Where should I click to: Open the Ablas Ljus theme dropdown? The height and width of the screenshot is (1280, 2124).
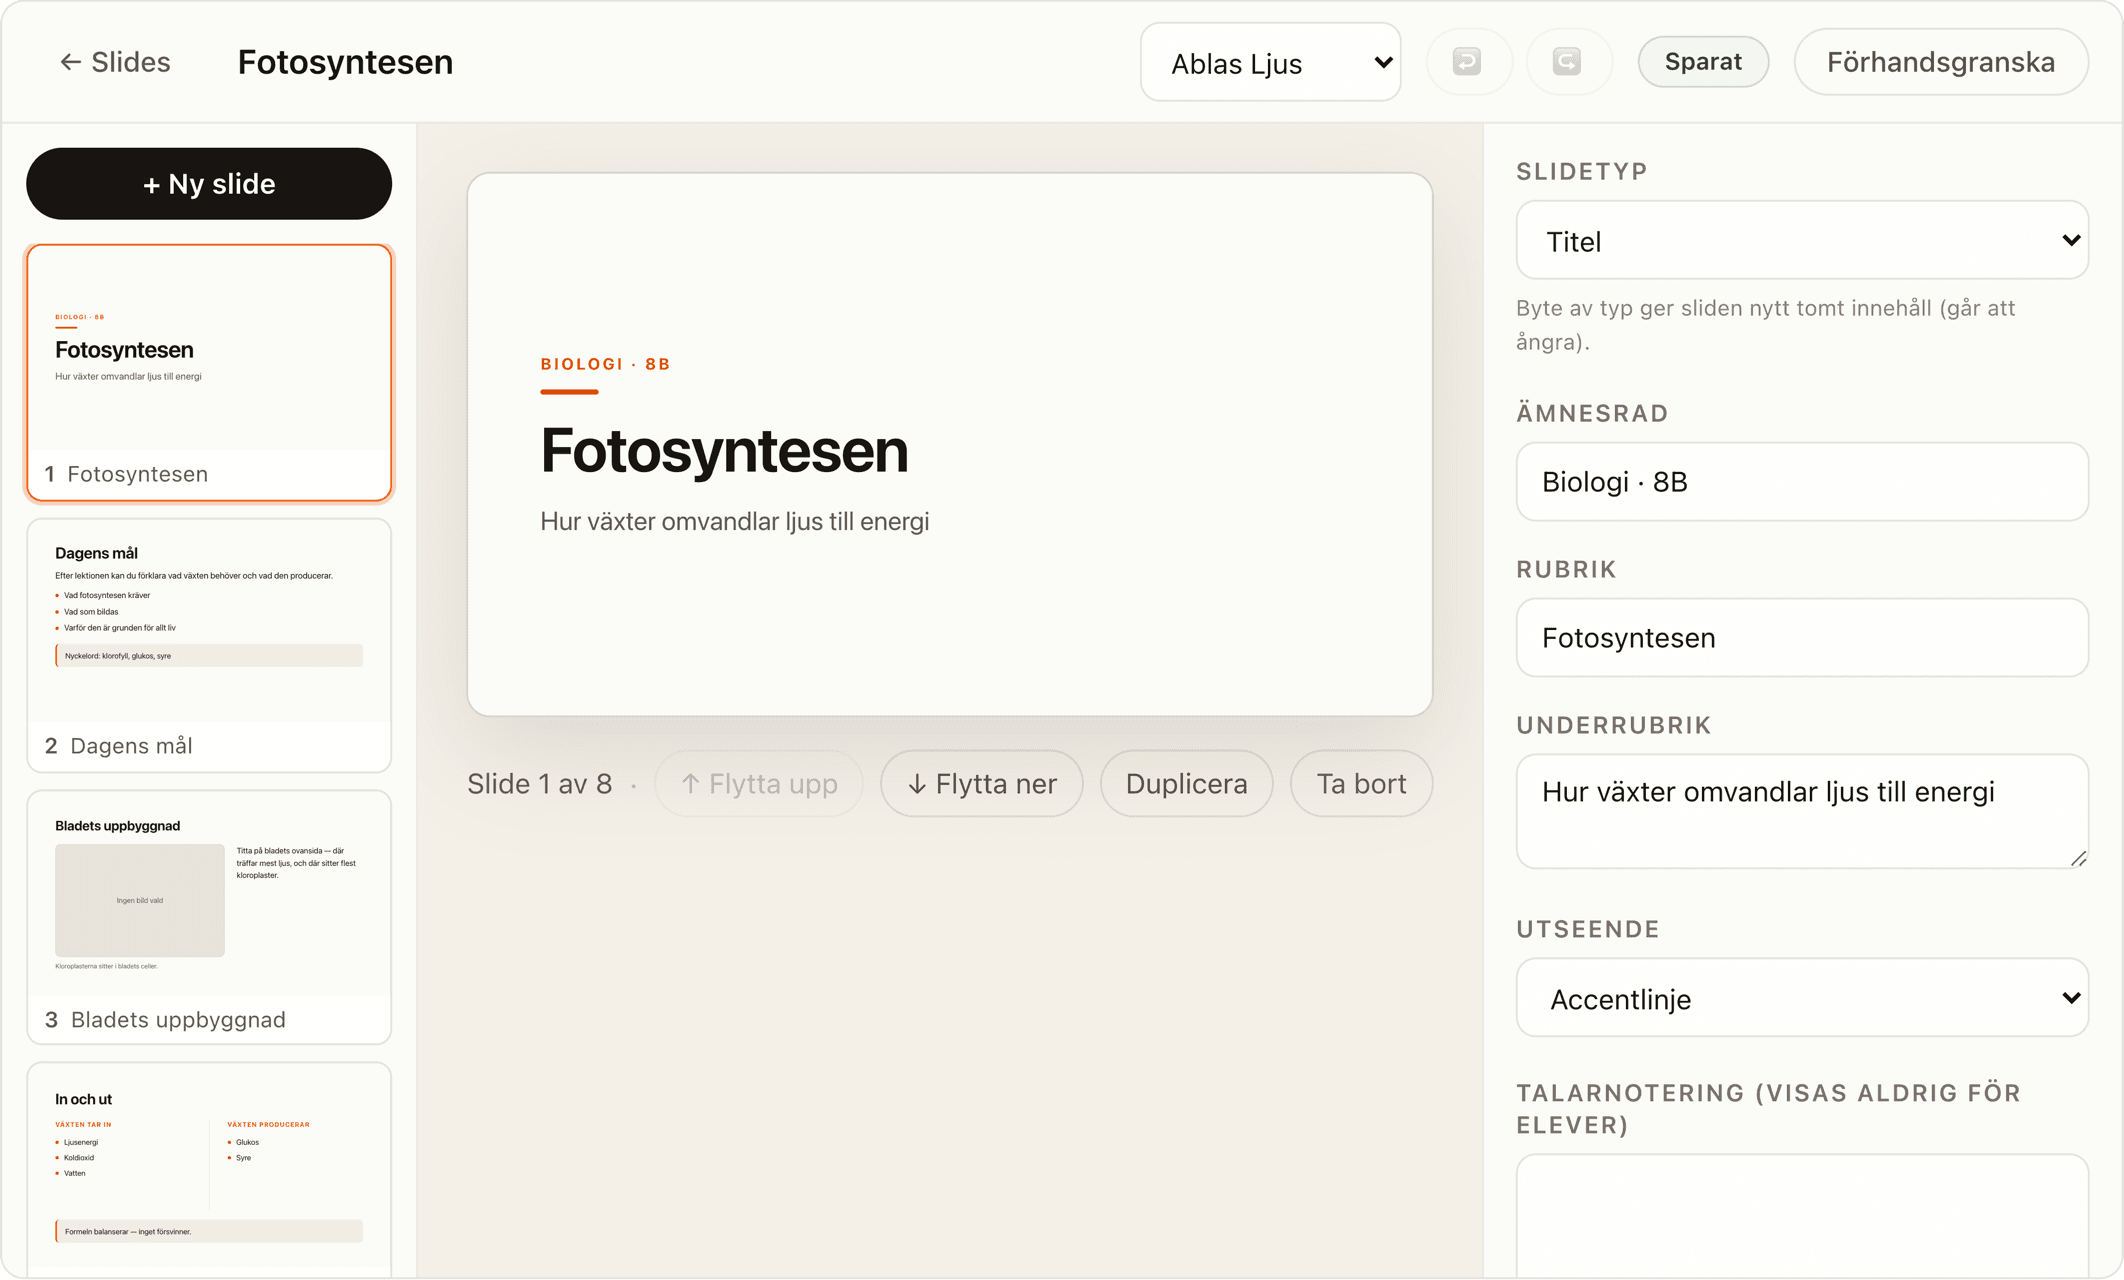tap(1270, 62)
